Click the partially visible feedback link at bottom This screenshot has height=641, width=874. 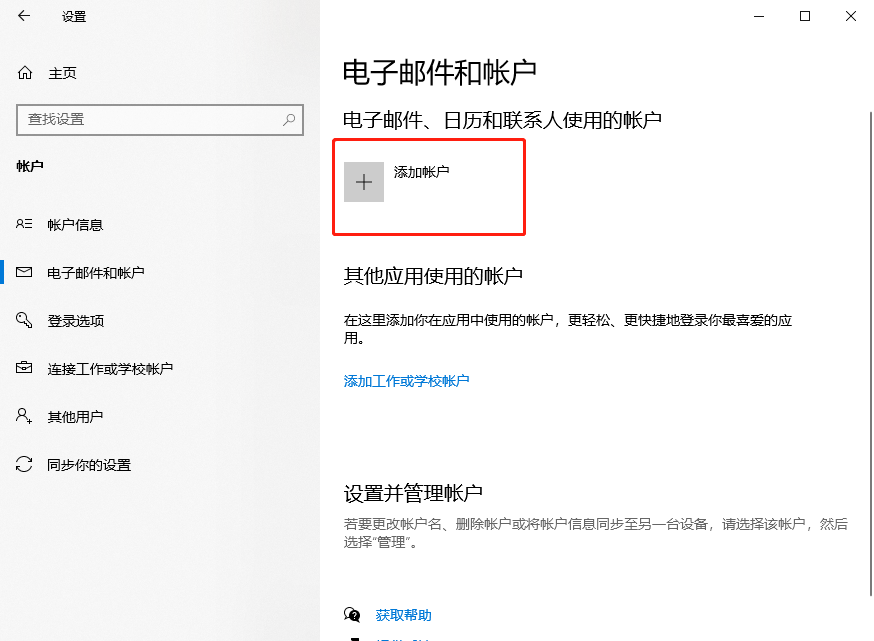(400, 637)
